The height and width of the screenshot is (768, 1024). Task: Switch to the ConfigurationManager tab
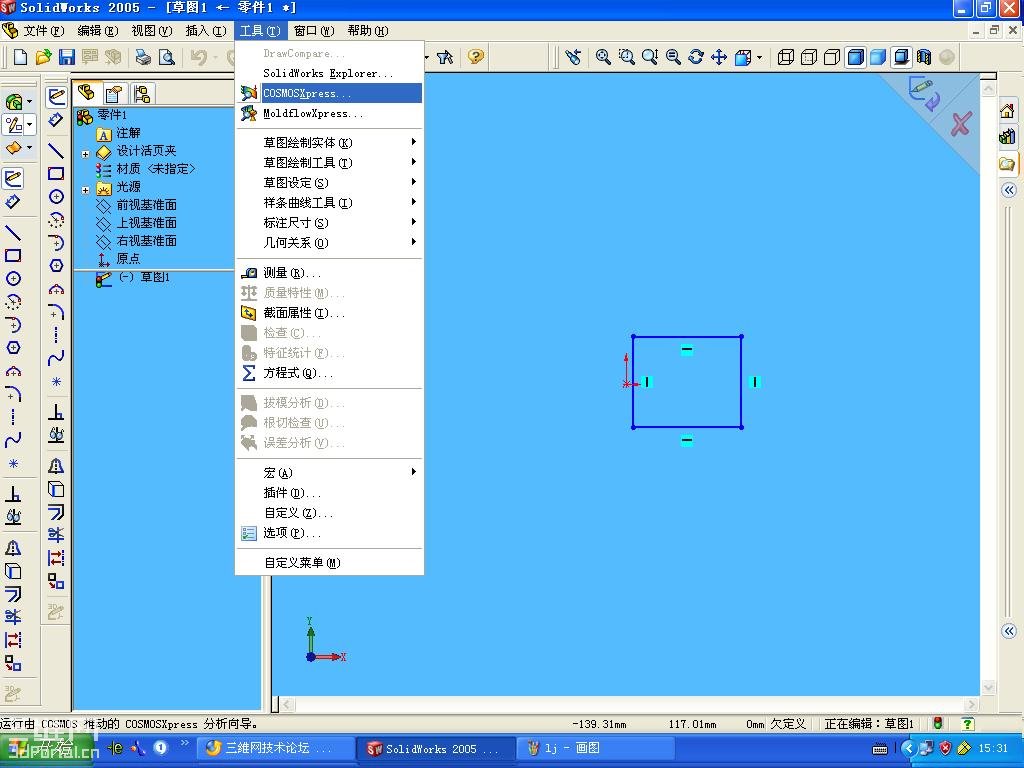[x=142, y=94]
